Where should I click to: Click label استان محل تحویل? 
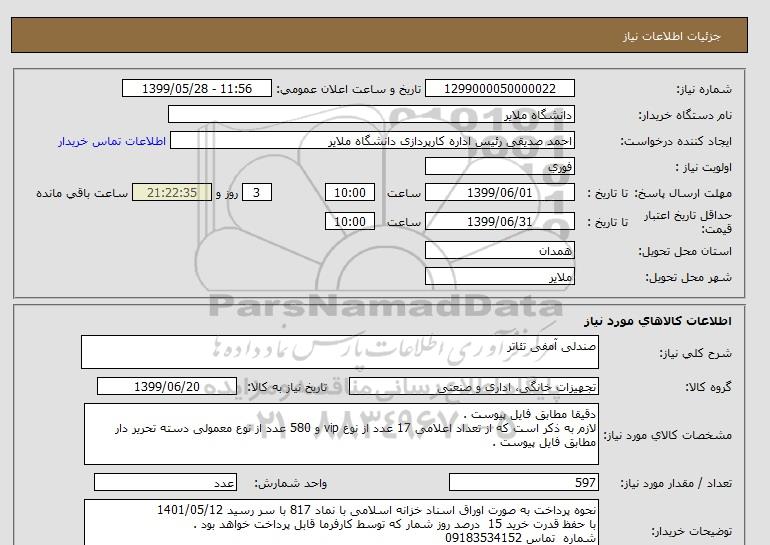pyautogui.click(x=685, y=251)
